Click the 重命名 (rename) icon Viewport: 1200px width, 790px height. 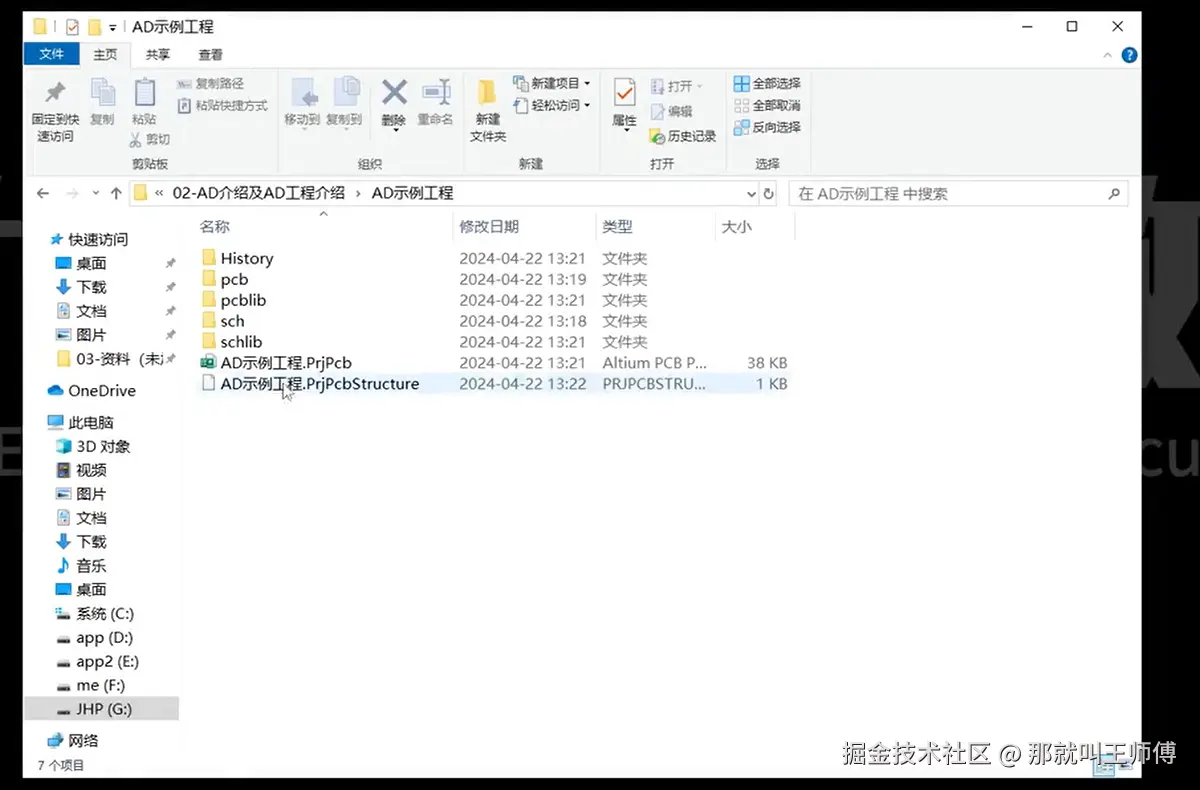436,93
